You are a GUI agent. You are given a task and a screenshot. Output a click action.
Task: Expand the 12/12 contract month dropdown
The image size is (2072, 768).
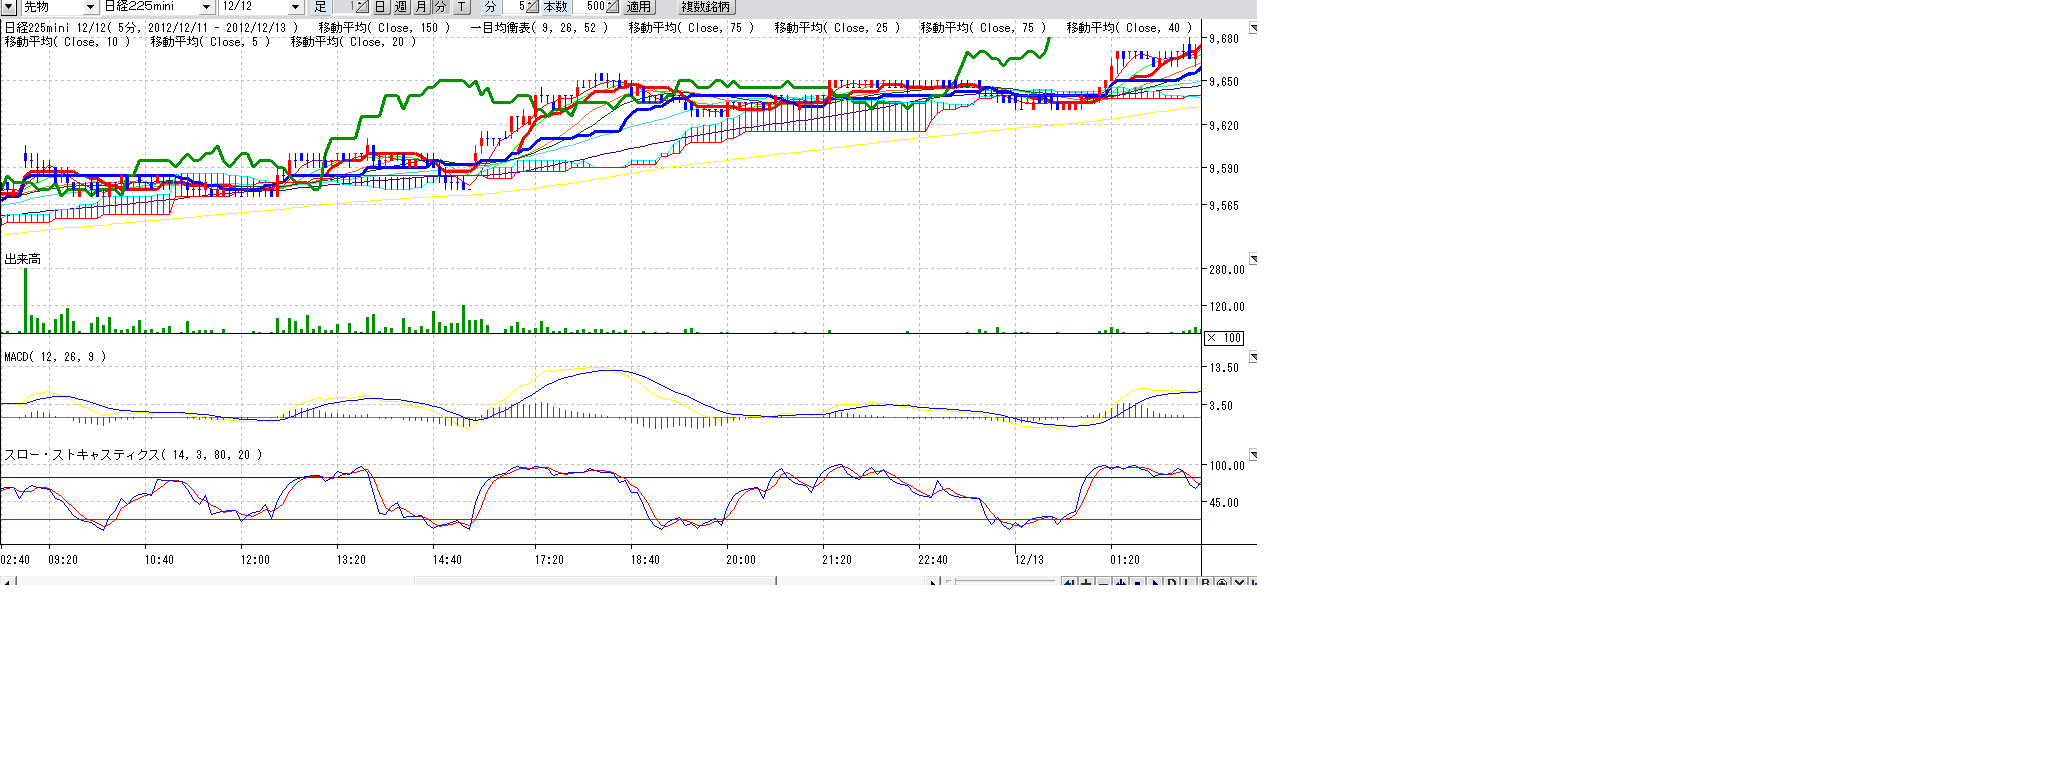coord(295,7)
